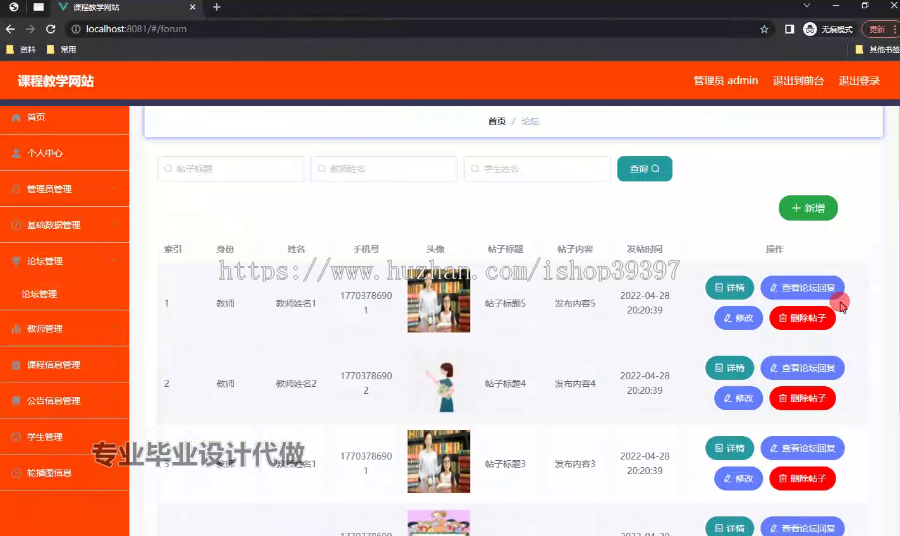
Task: Click the browser address bar URL
Action: tap(136, 29)
